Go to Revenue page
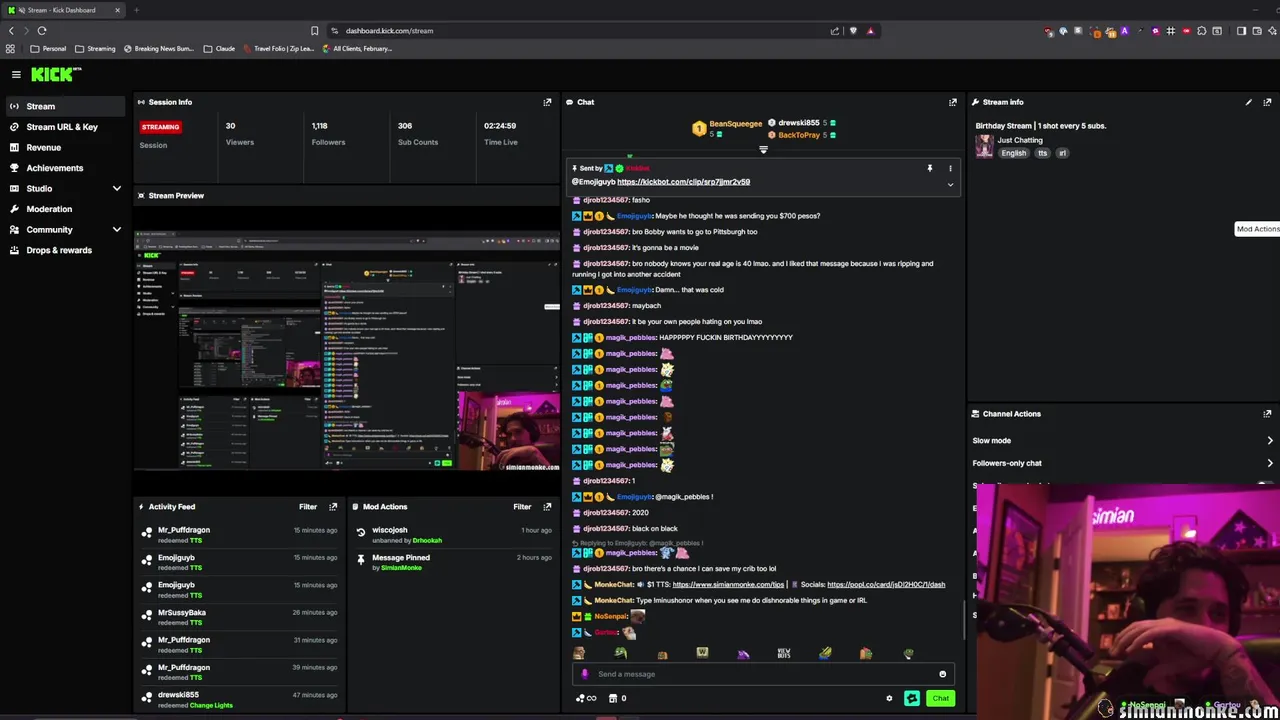 (x=43, y=148)
